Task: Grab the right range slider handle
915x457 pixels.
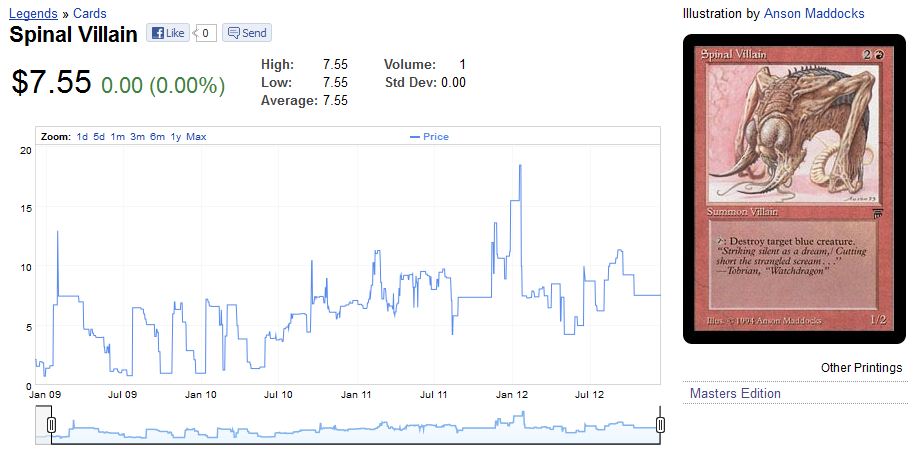Action: point(660,426)
